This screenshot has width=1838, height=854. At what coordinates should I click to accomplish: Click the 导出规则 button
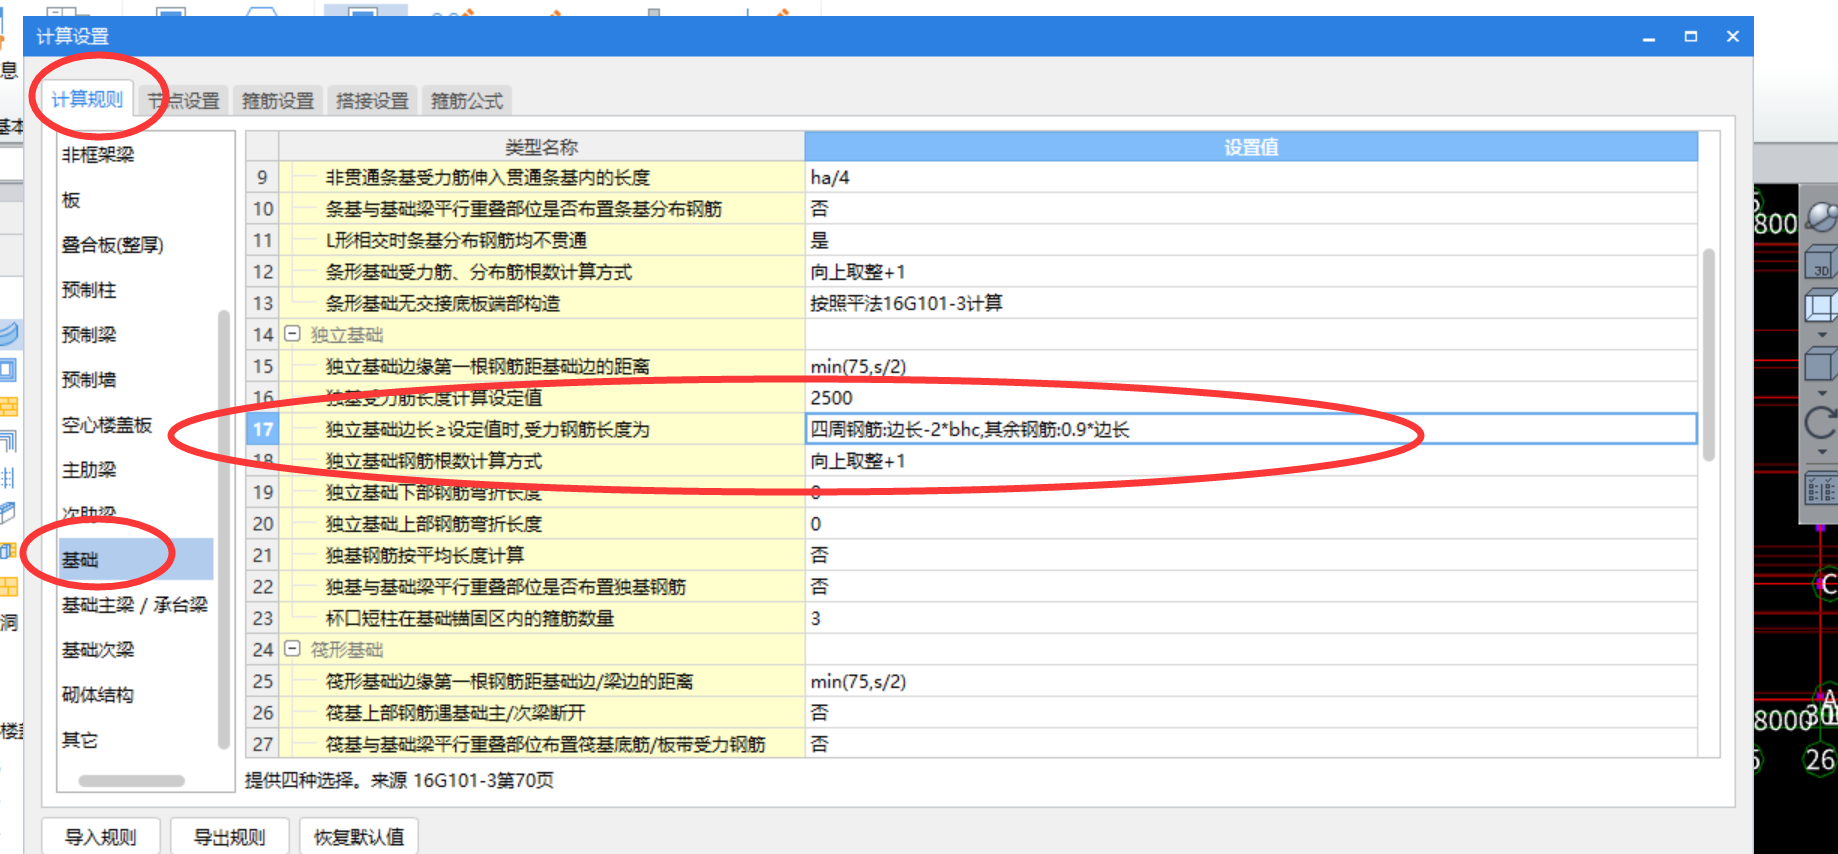229,837
